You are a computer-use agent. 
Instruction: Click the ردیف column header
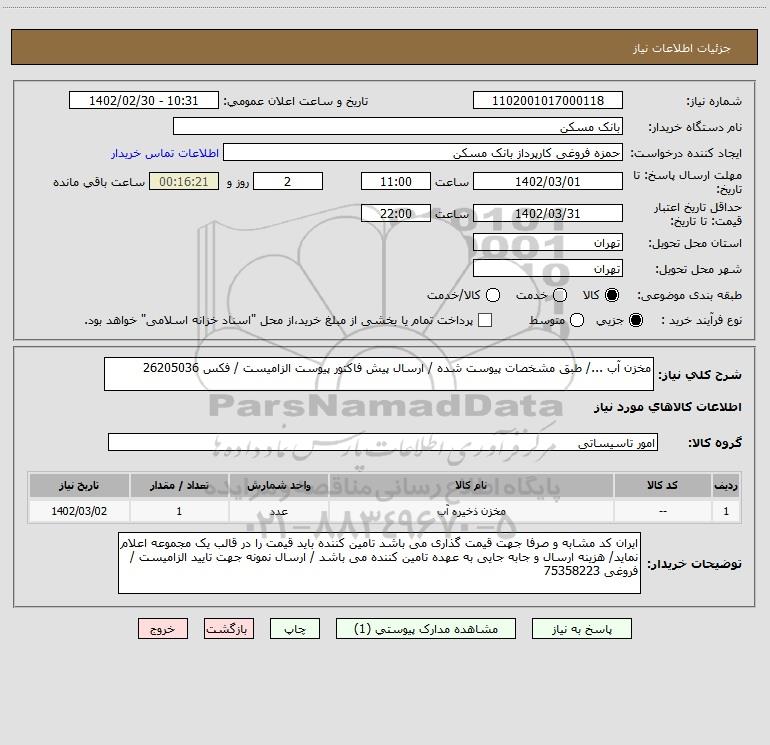[726, 485]
